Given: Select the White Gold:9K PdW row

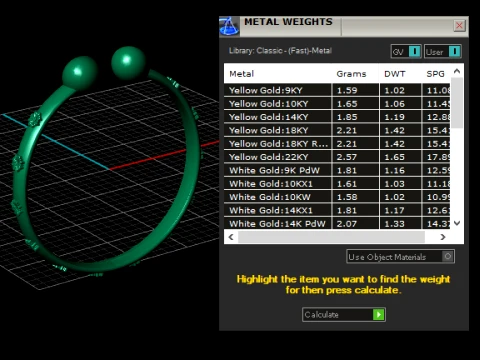Looking at the screenshot, I should pyautogui.click(x=337, y=170).
